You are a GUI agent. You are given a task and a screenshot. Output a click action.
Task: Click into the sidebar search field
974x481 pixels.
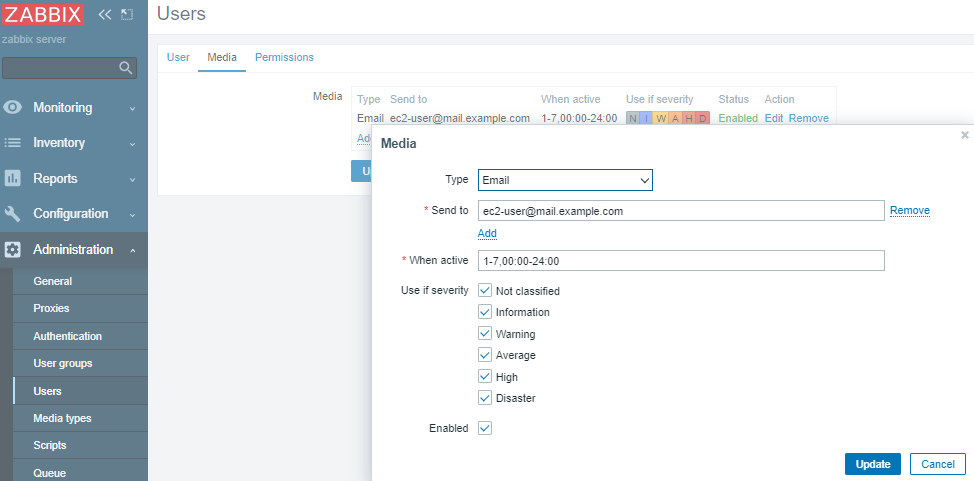click(x=61, y=68)
